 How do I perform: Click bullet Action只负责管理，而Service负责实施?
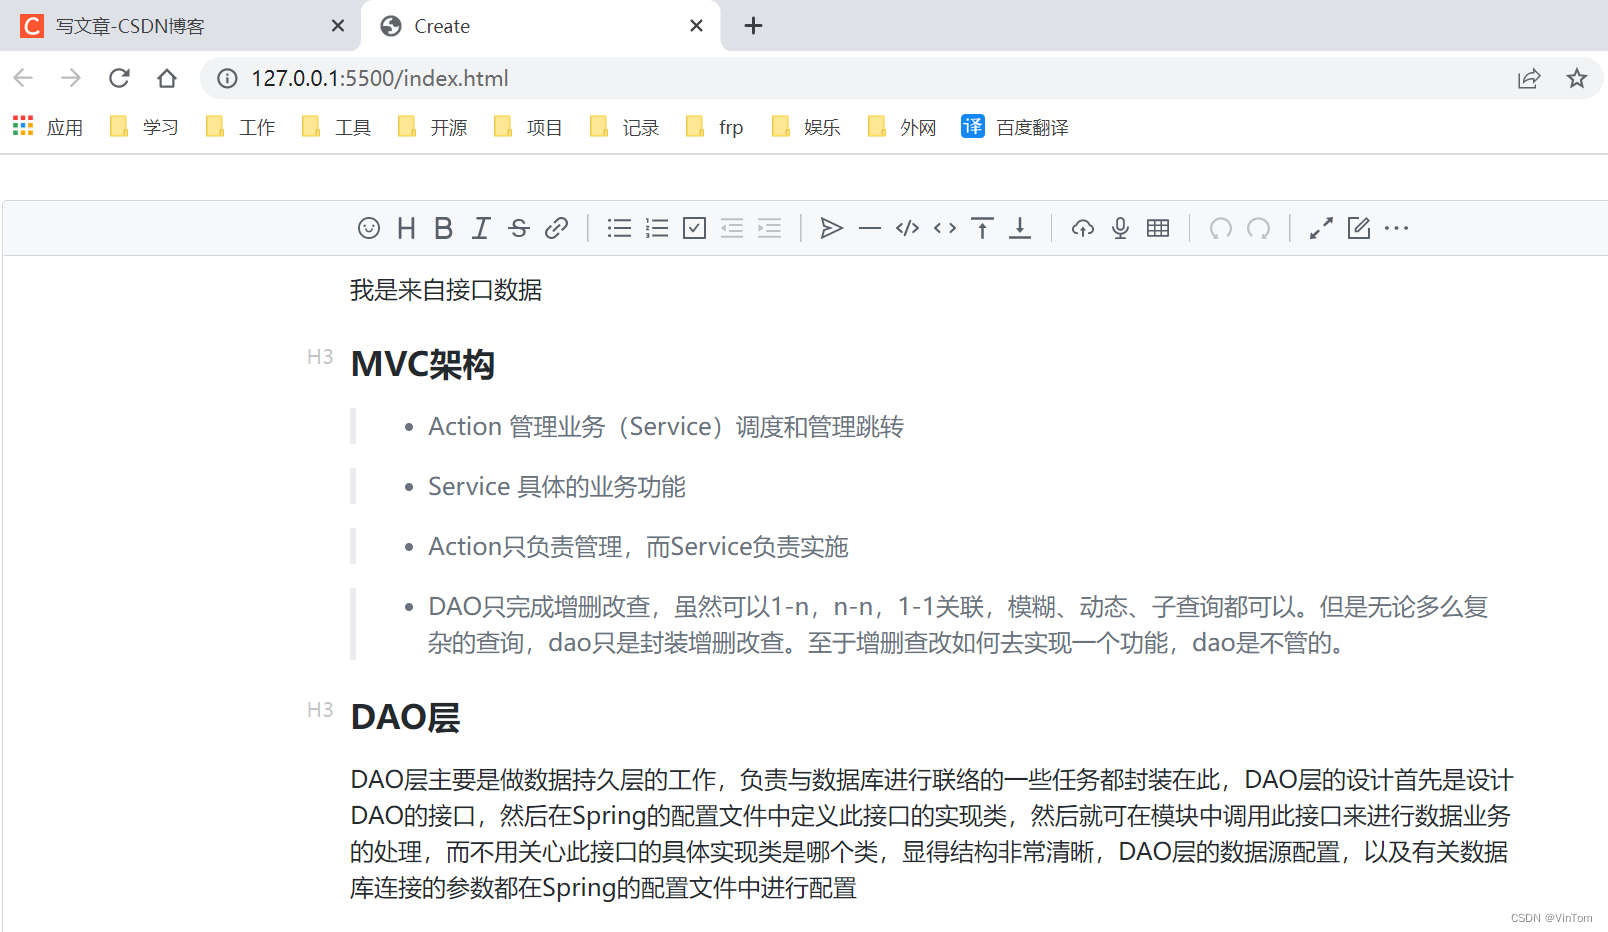pos(638,547)
